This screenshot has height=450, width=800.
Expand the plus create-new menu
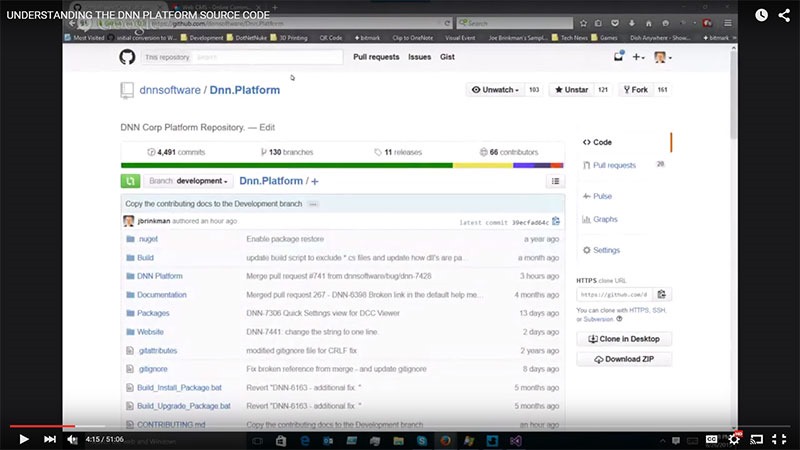638,57
